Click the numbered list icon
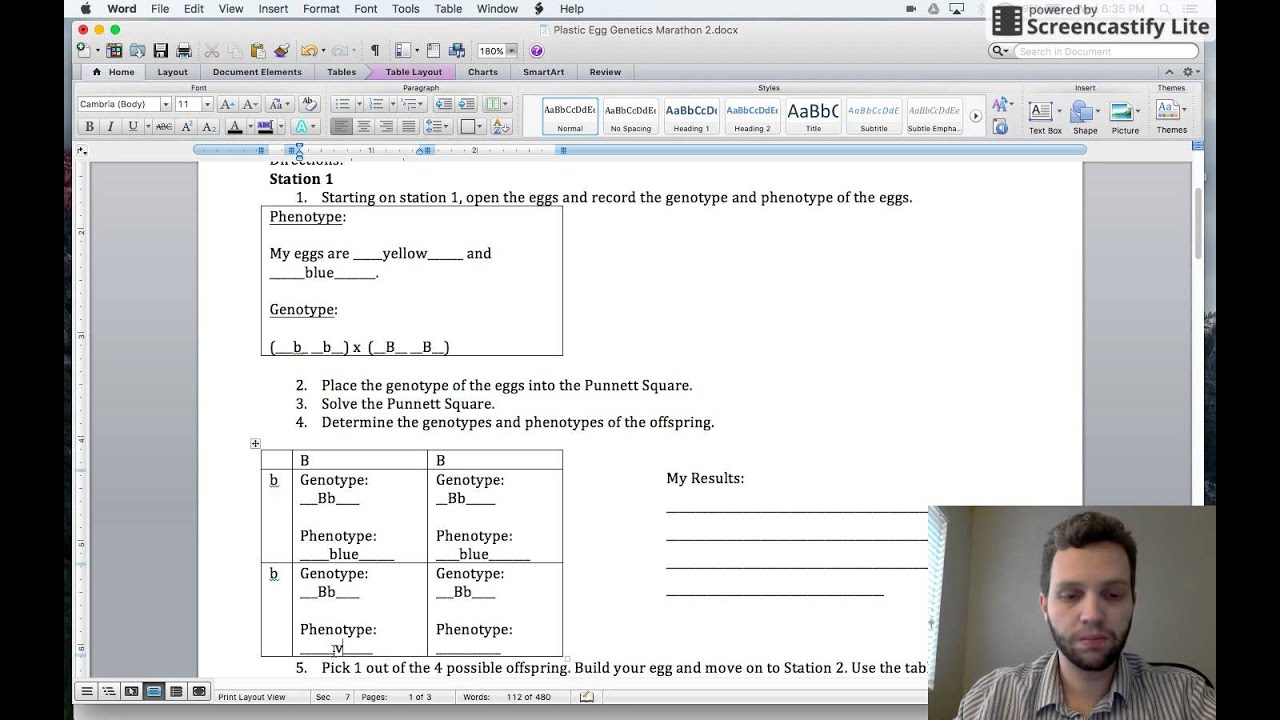This screenshot has width=1280, height=720. click(x=375, y=104)
